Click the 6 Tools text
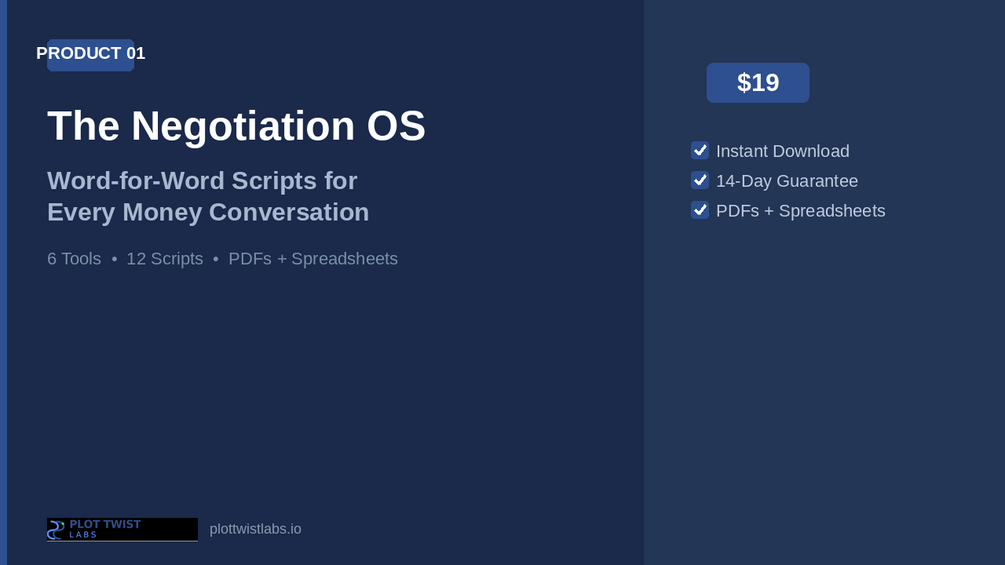The image size is (1005, 565). pos(74,259)
